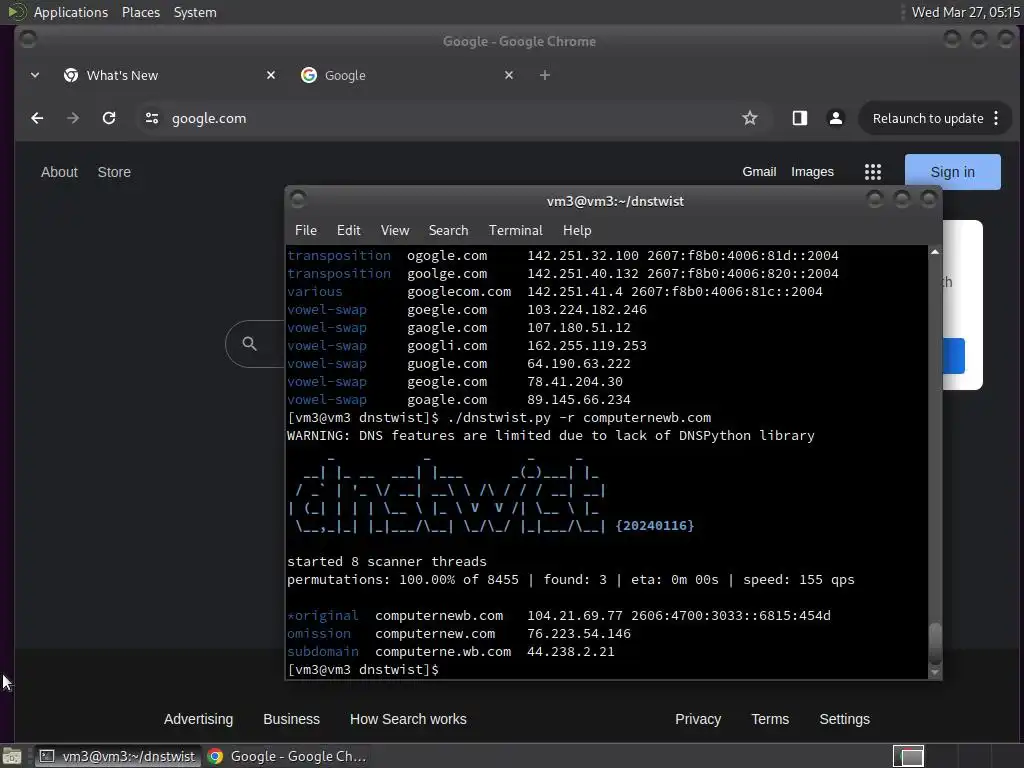Click the terminal scrollbar up arrow

pos(935,252)
